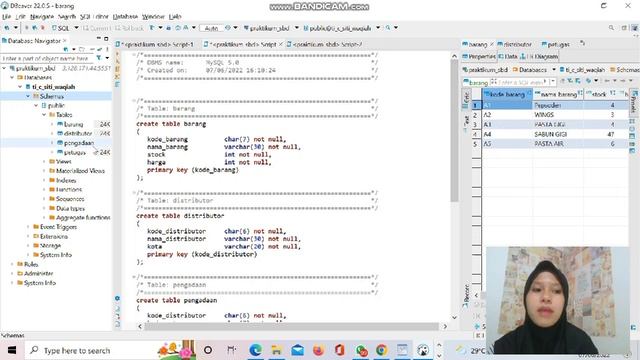Image resolution: width=640 pixels, height=360 pixels.
Task: Collapse the Schemas node
Action: click(28, 96)
